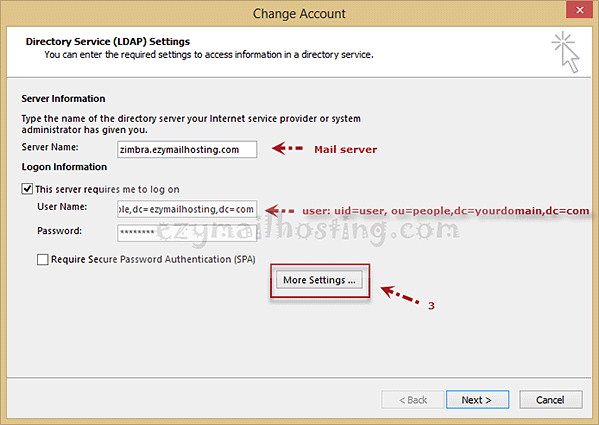
Task: Click the Next button
Action: point(477,400)
